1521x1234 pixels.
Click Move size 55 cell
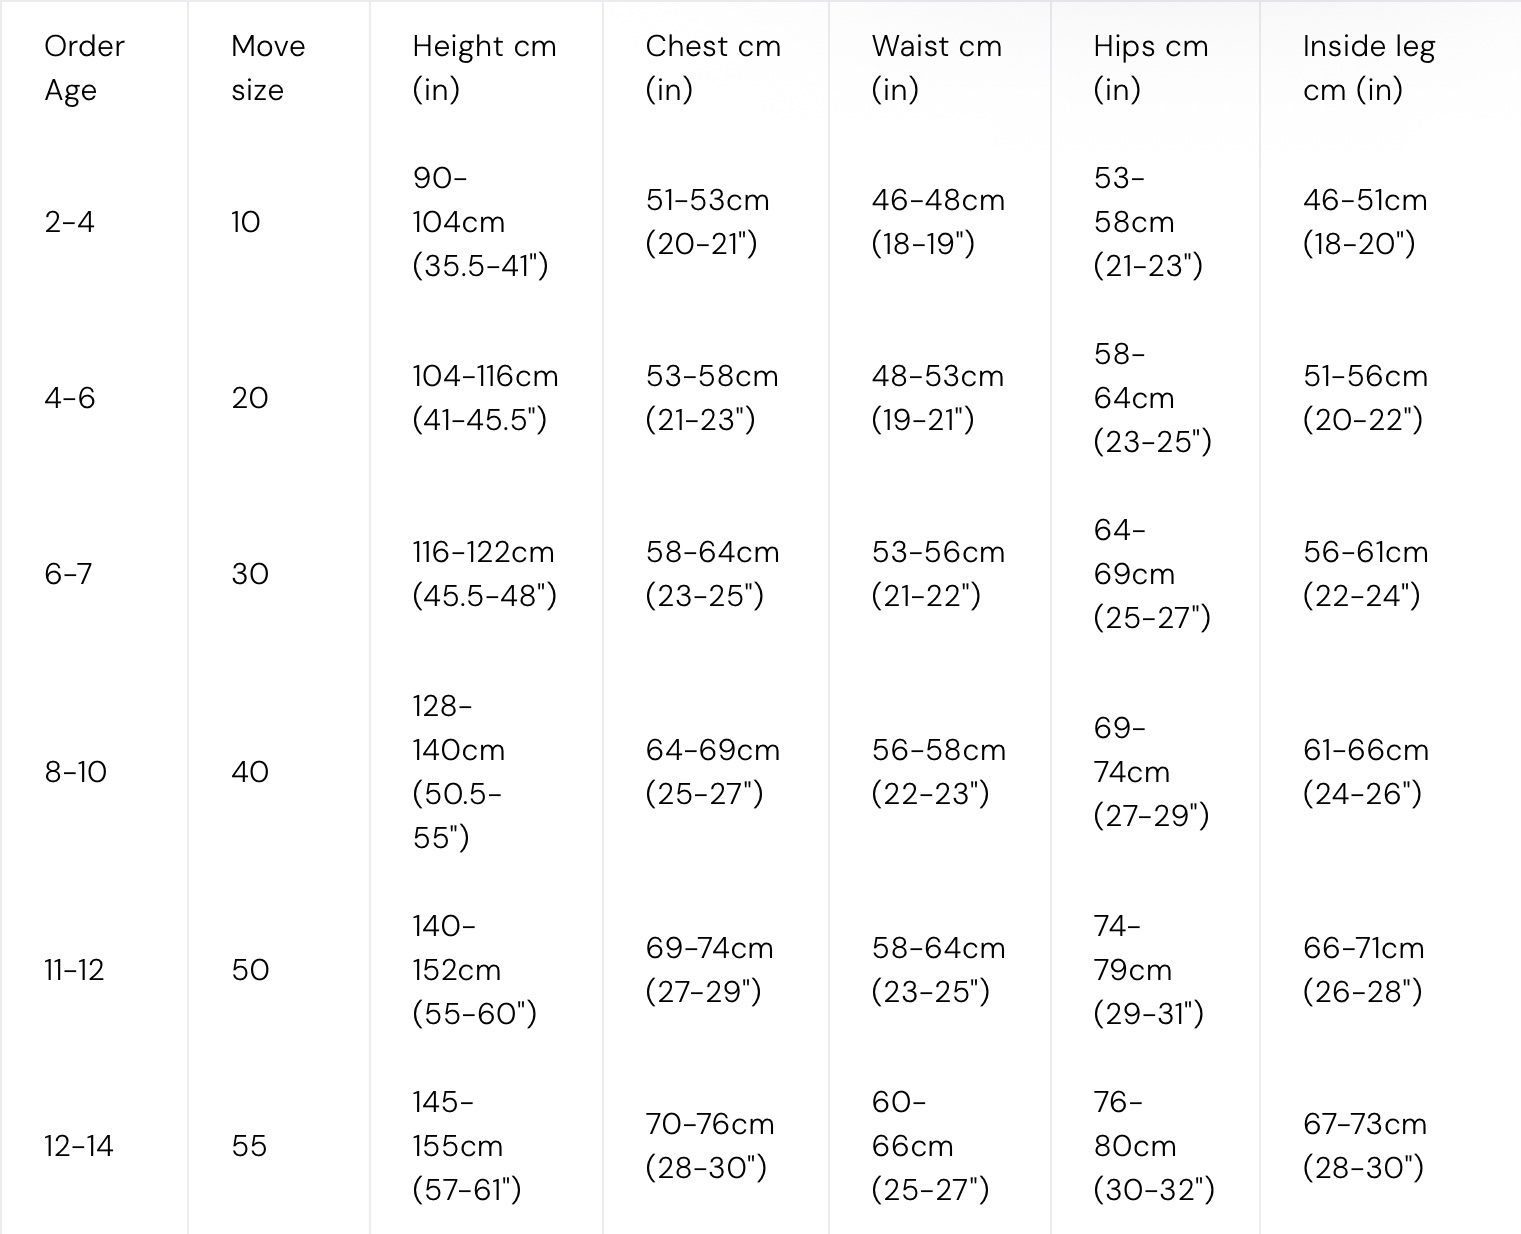(x=249, y=1145)
